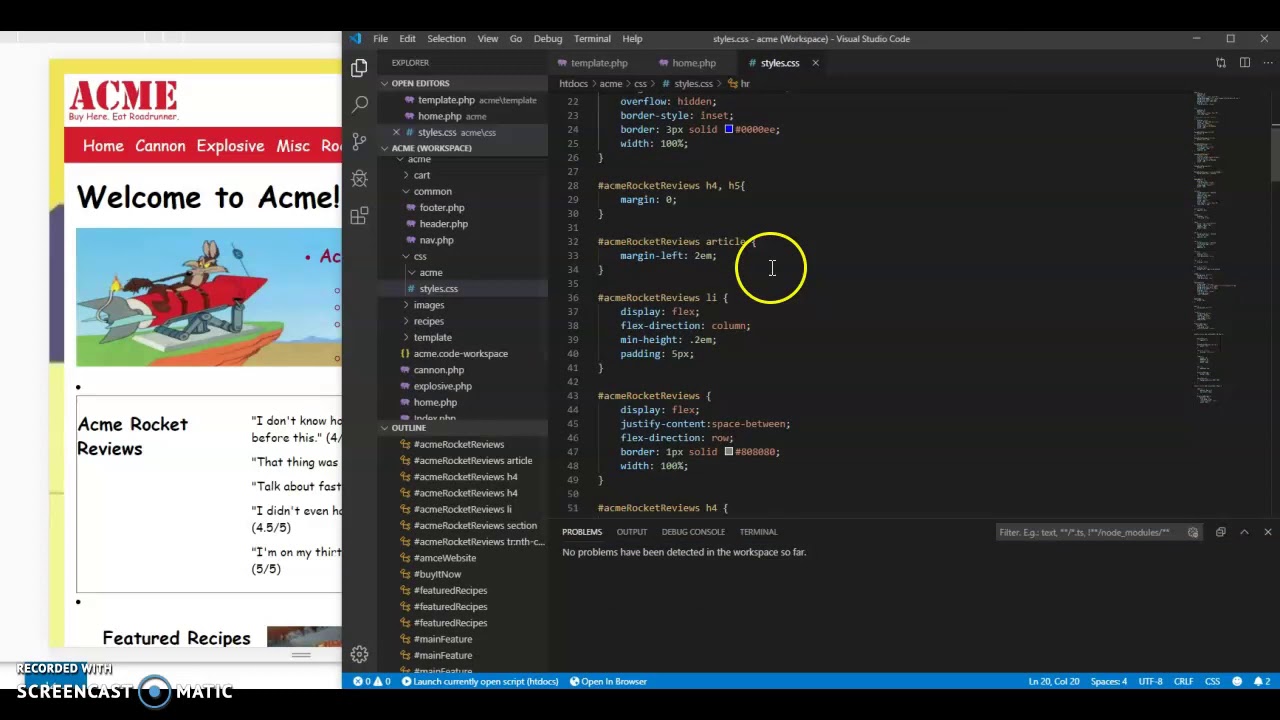
Task: Close the styles.css editor tab
Action: coord(815,63)
